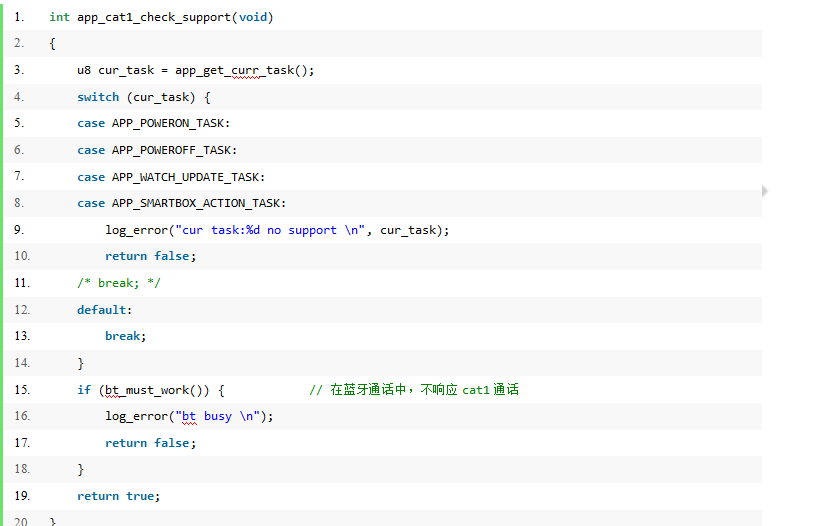Click the '/* break; */' comment
813x526 pixels.
[119, 283]
